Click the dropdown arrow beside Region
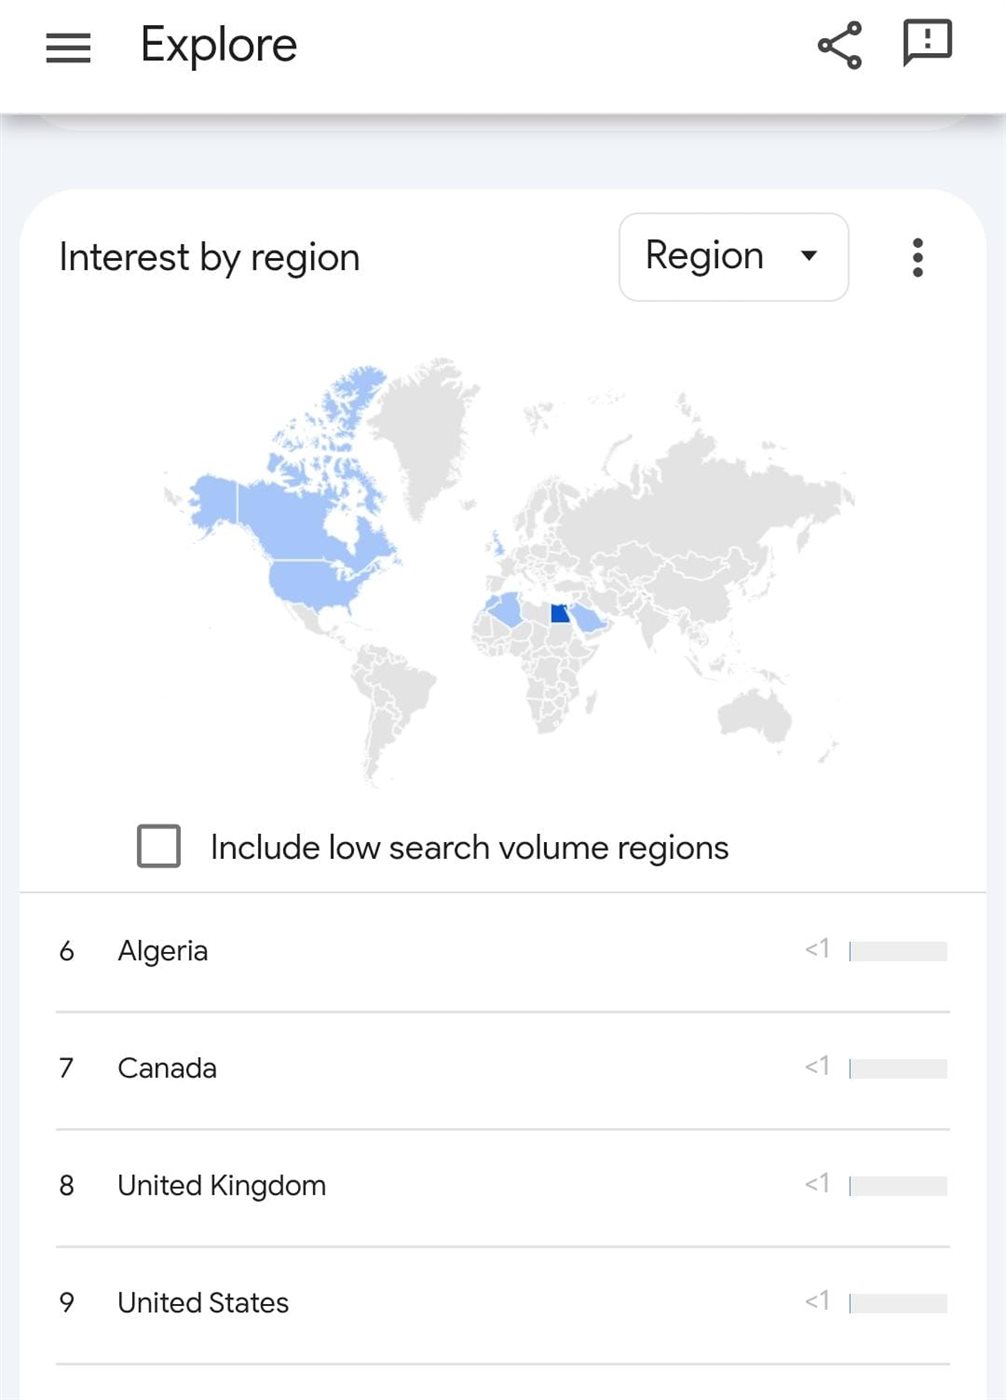This screenshot has height=1400, width=1006. point(809,256)
